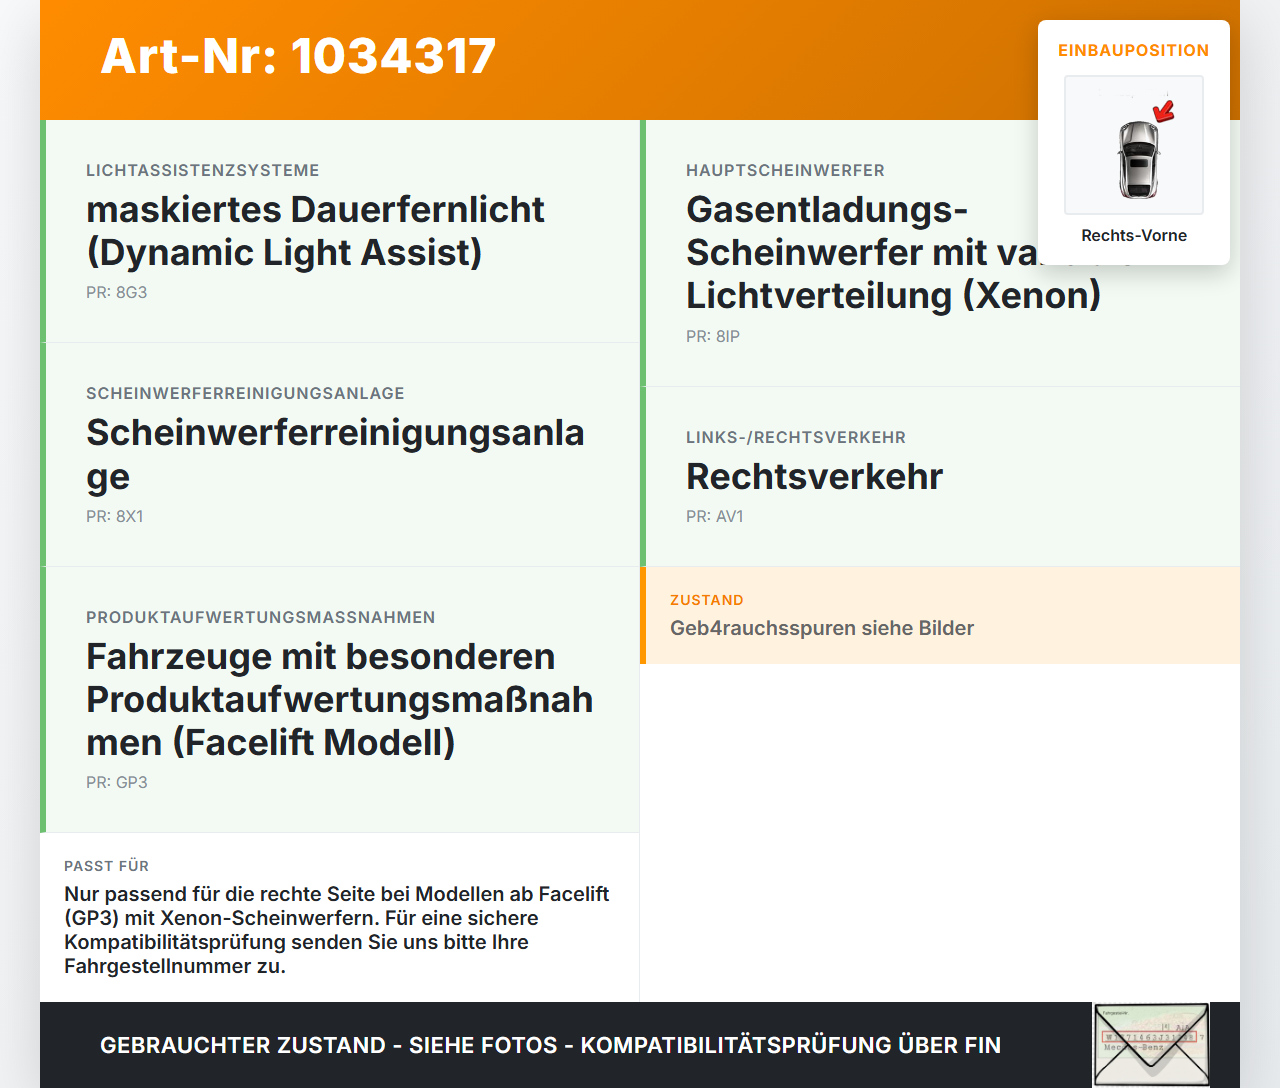
Task: Click the HAUPTSCHEINWERFER label
Action: [x=785, y=170]
